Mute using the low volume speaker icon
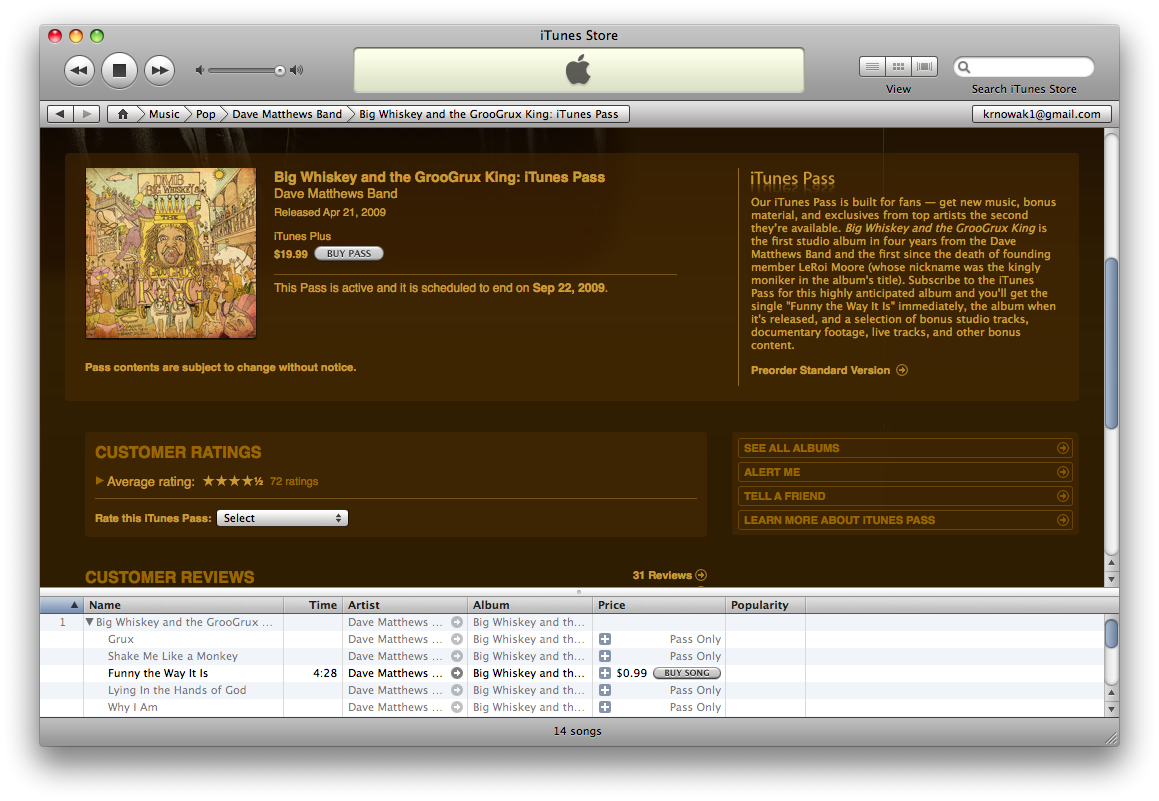The image size is (1159, 801). click(200, 70)
